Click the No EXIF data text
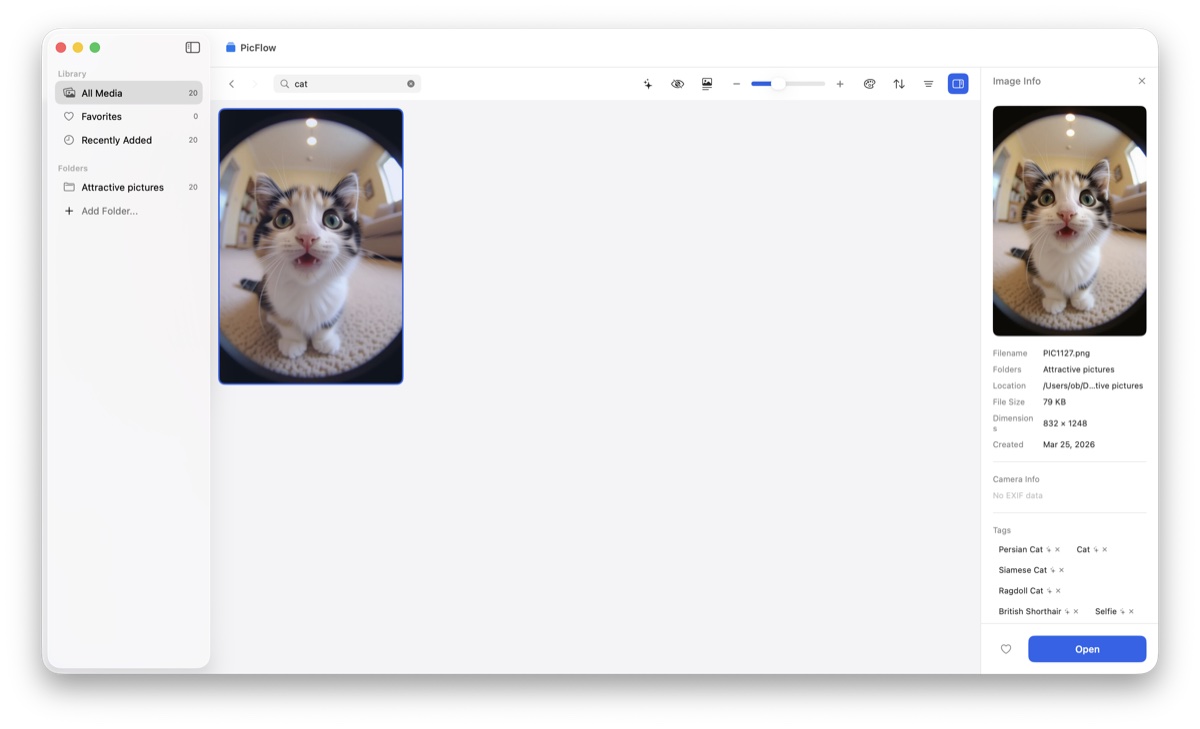Viewport: 1200px width, 729px height. pos(1018,495)
